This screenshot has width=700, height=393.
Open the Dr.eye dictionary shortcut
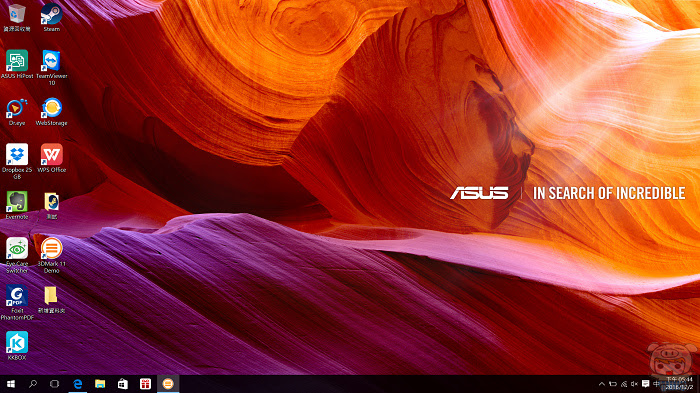(17, 112)
